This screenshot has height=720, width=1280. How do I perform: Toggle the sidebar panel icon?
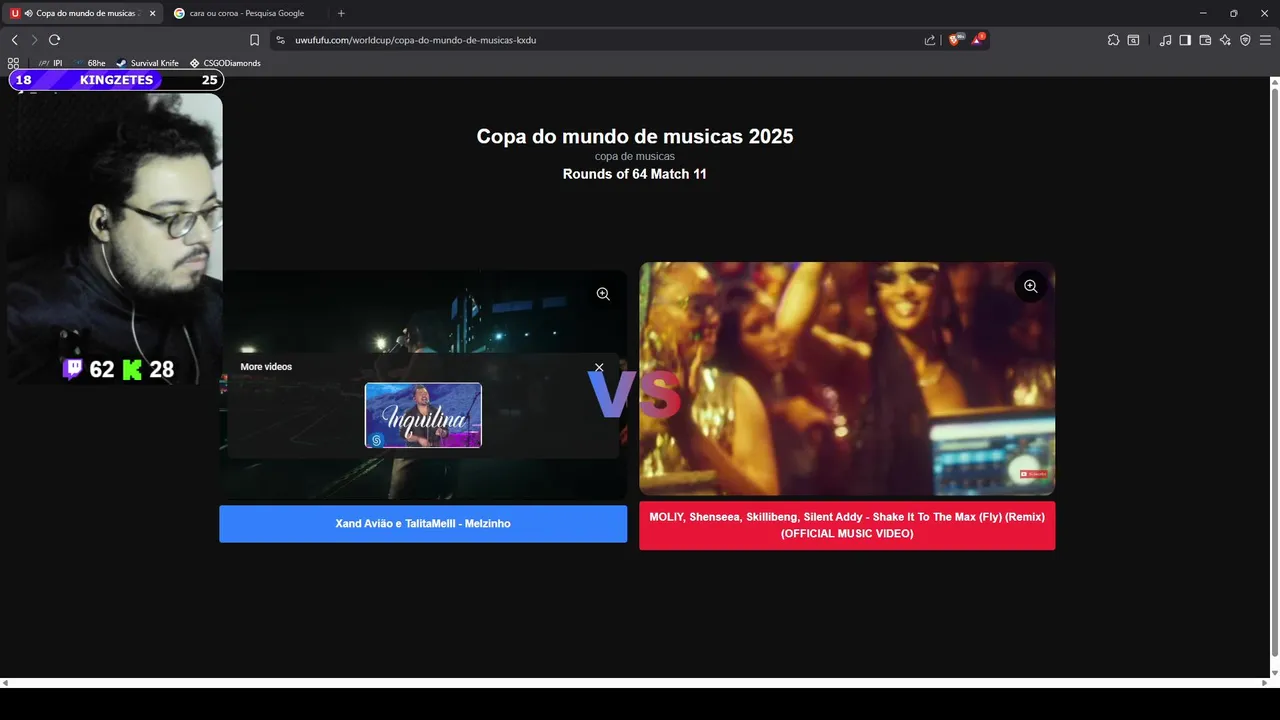(1185, 40)
